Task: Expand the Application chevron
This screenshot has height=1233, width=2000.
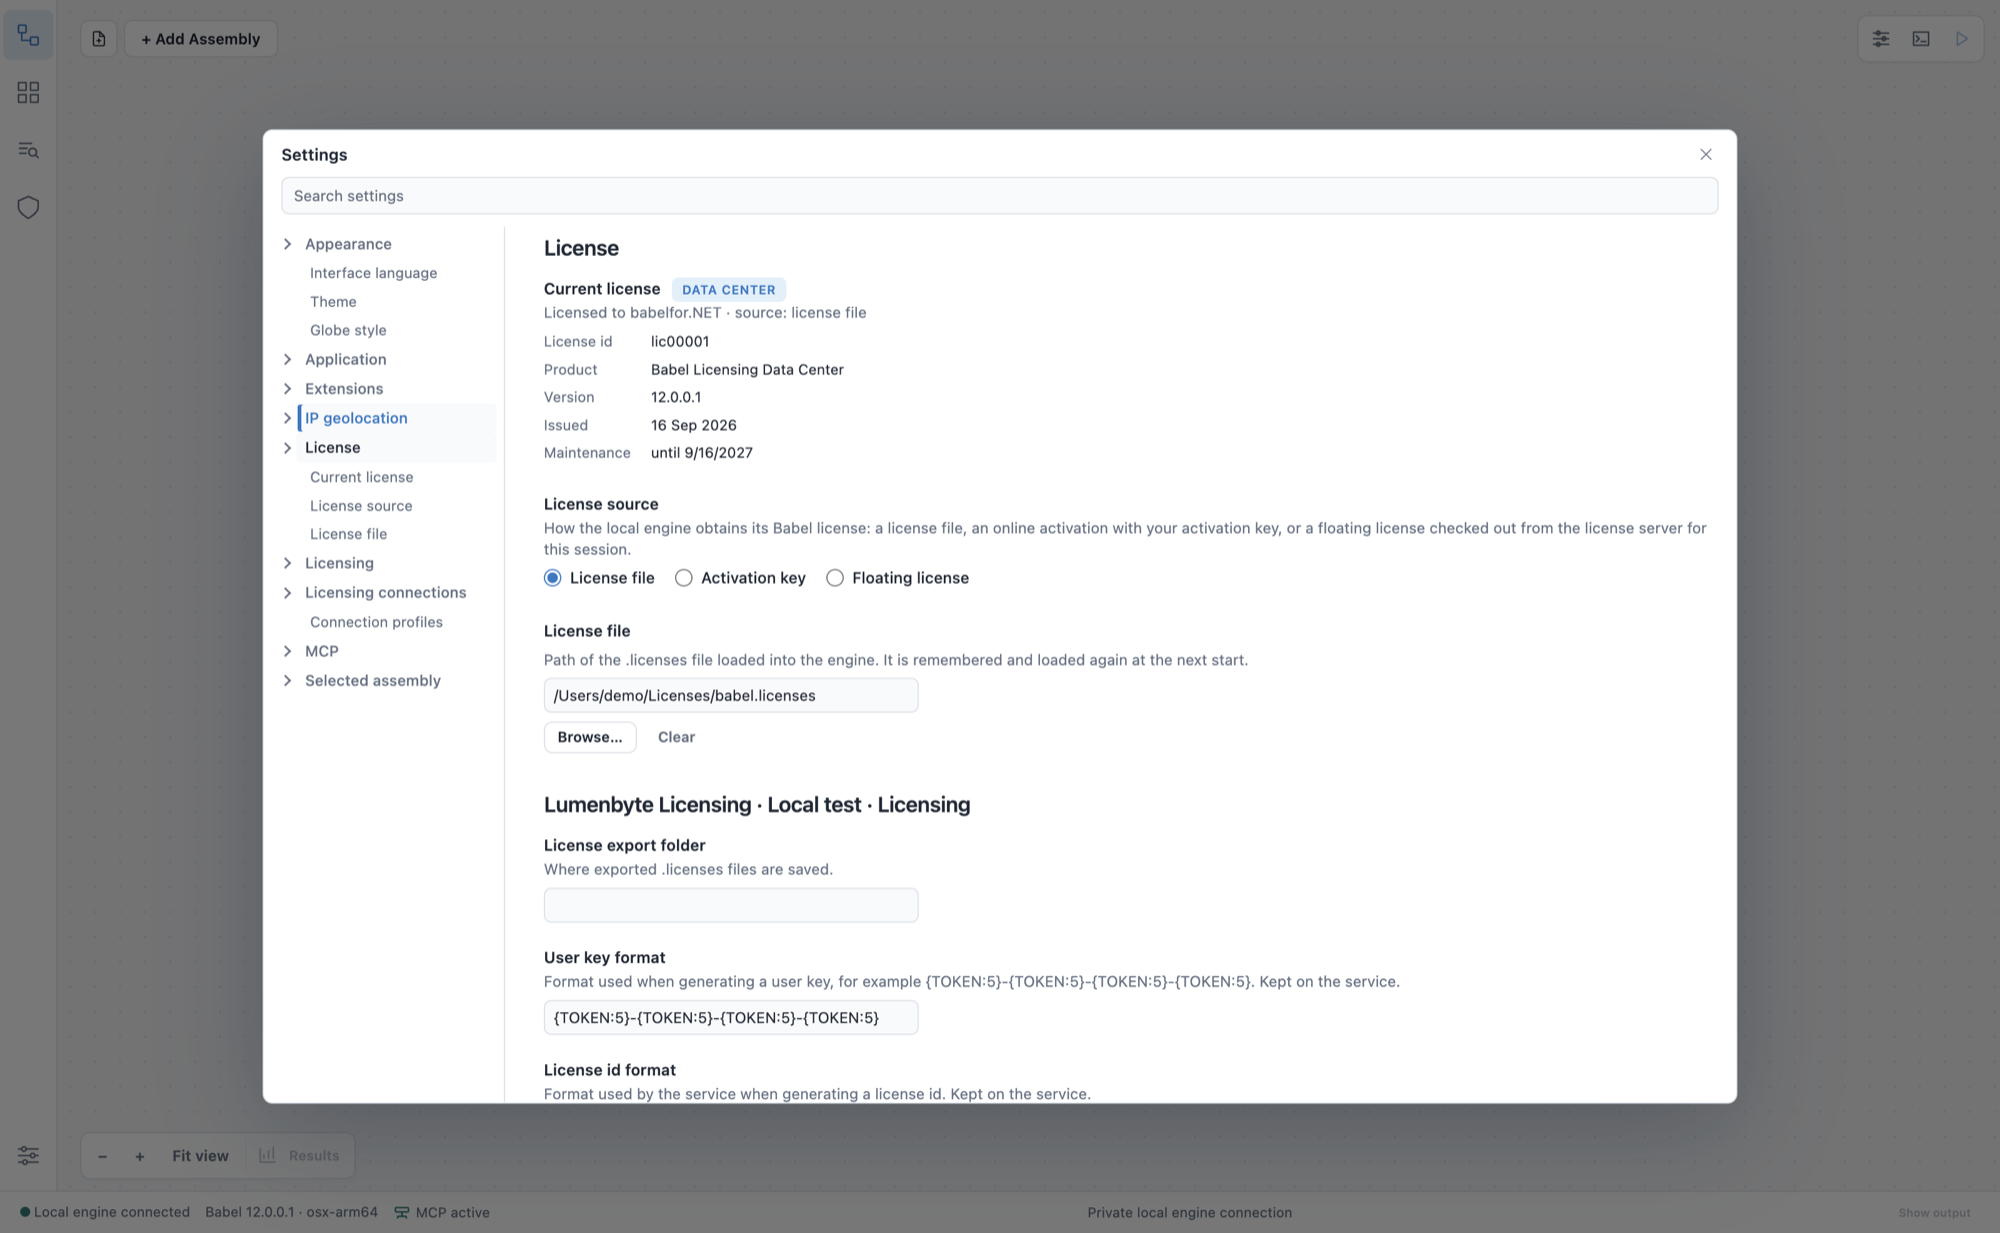Action: [x=288, y=359]
